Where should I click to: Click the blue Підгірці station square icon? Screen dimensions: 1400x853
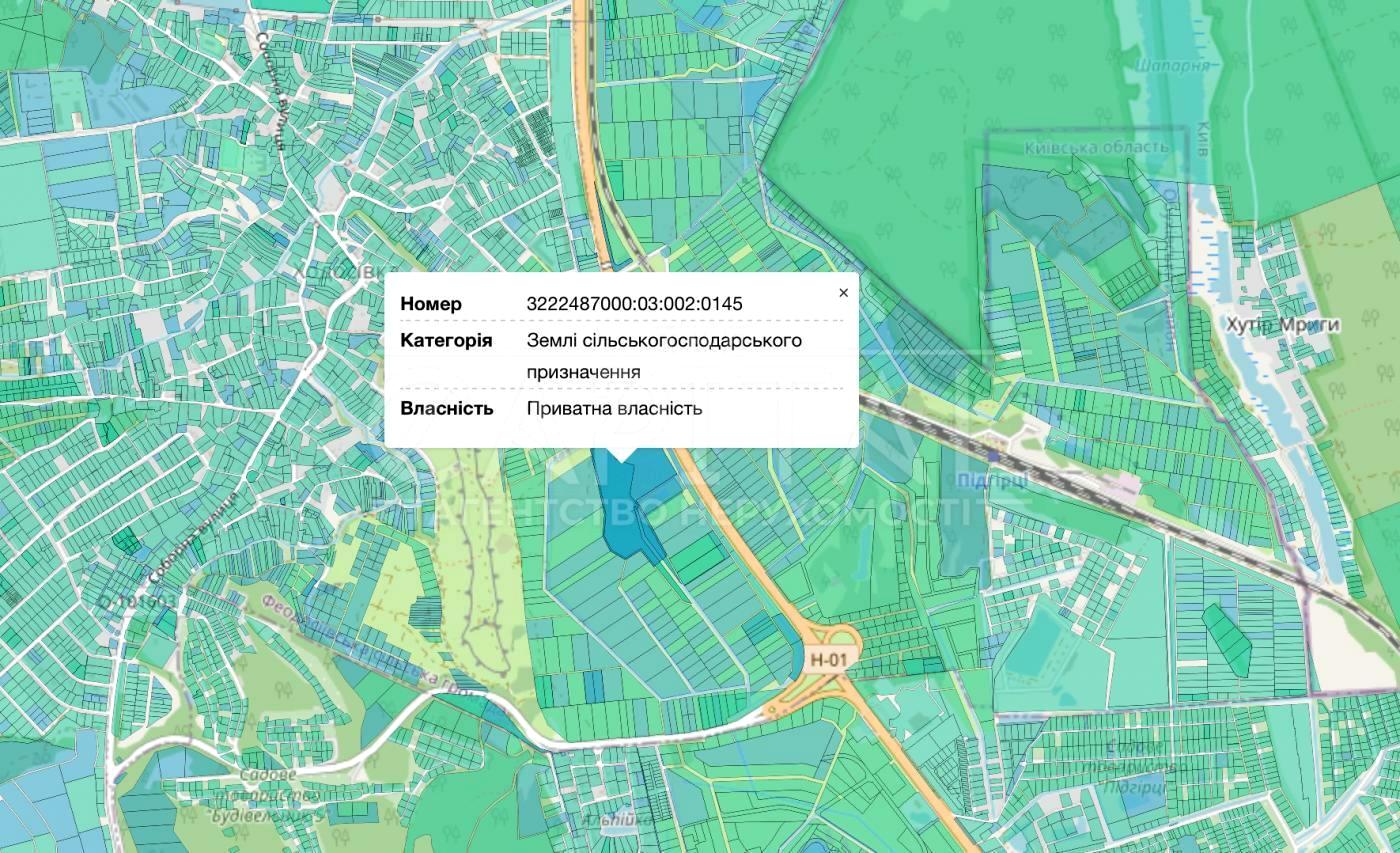993,455
